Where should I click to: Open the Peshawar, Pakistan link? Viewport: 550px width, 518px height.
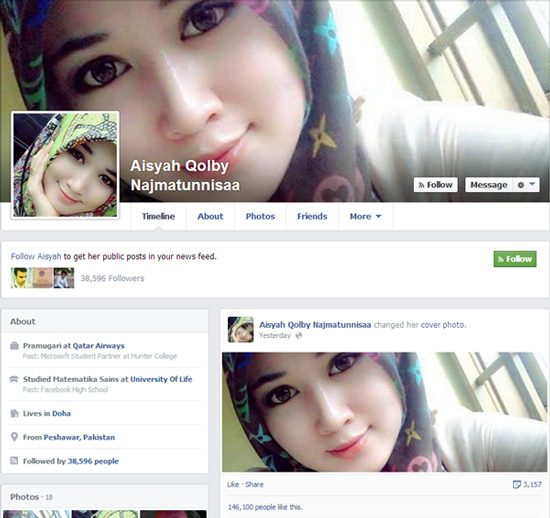tap(79, 437)
